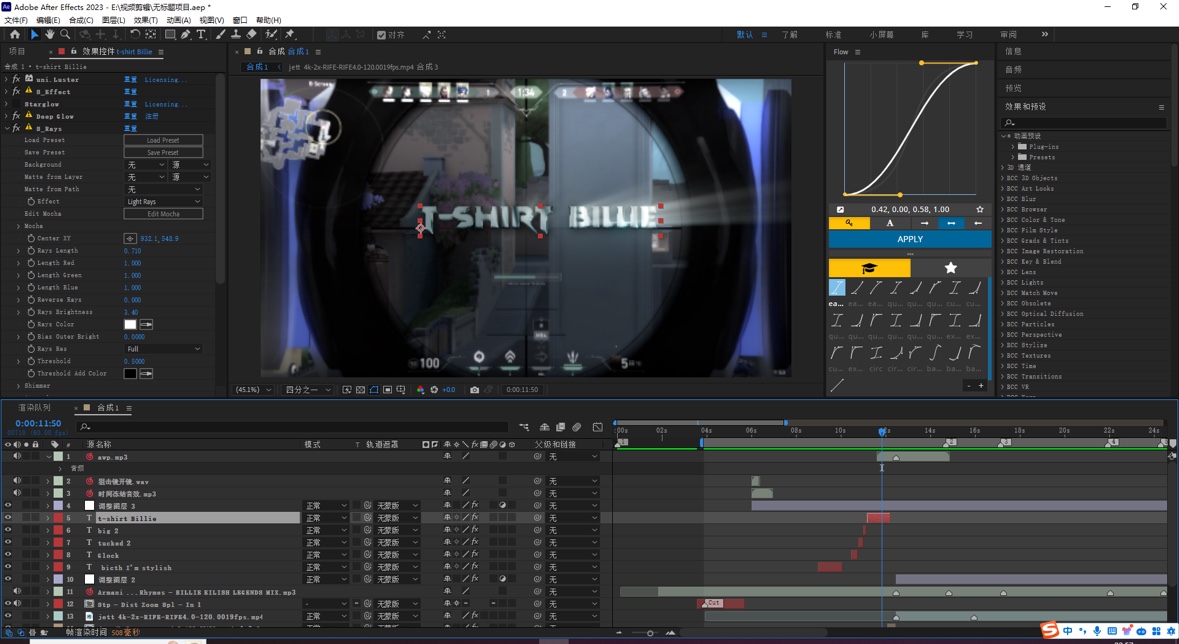The image size is (1179, 644).
Task: Take a snapshot with the camera icon
Action: click(474, 390)
